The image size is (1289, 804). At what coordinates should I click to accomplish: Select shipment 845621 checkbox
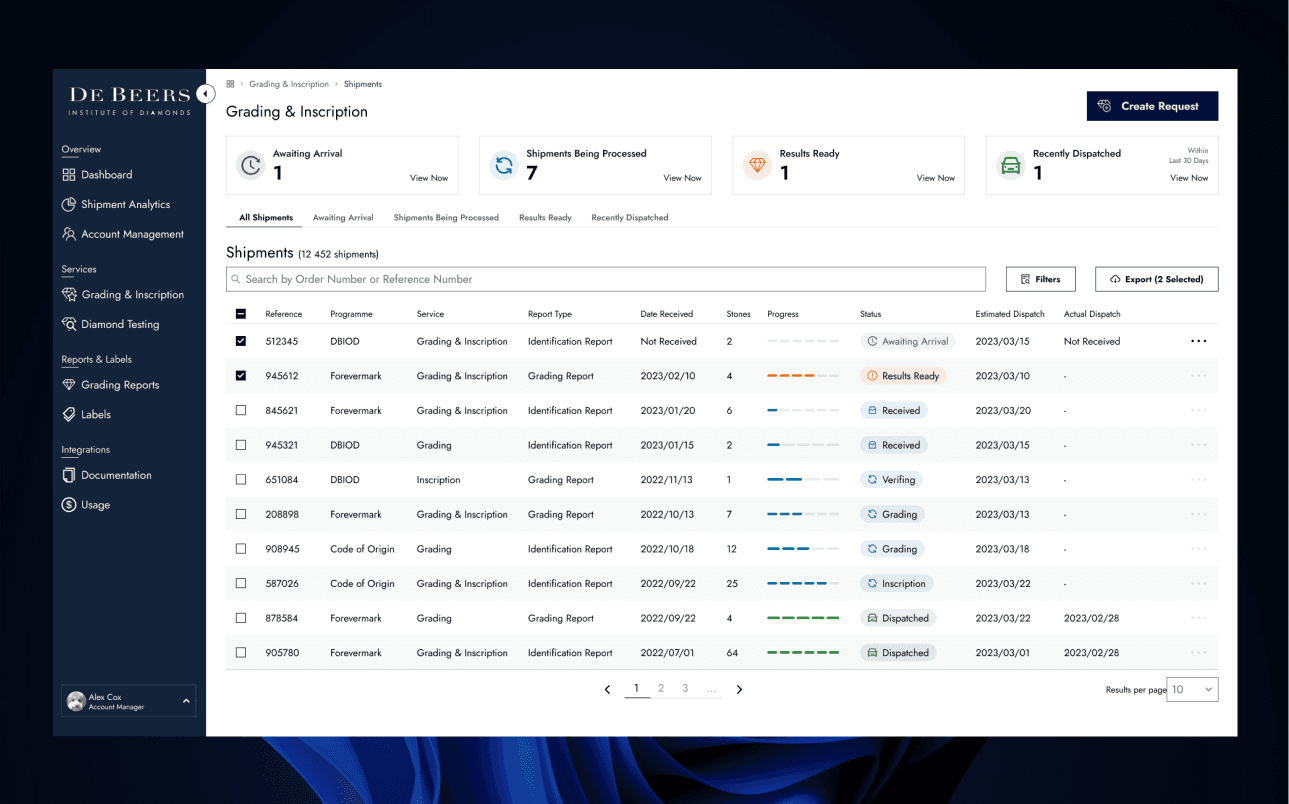tap(241, 410)
